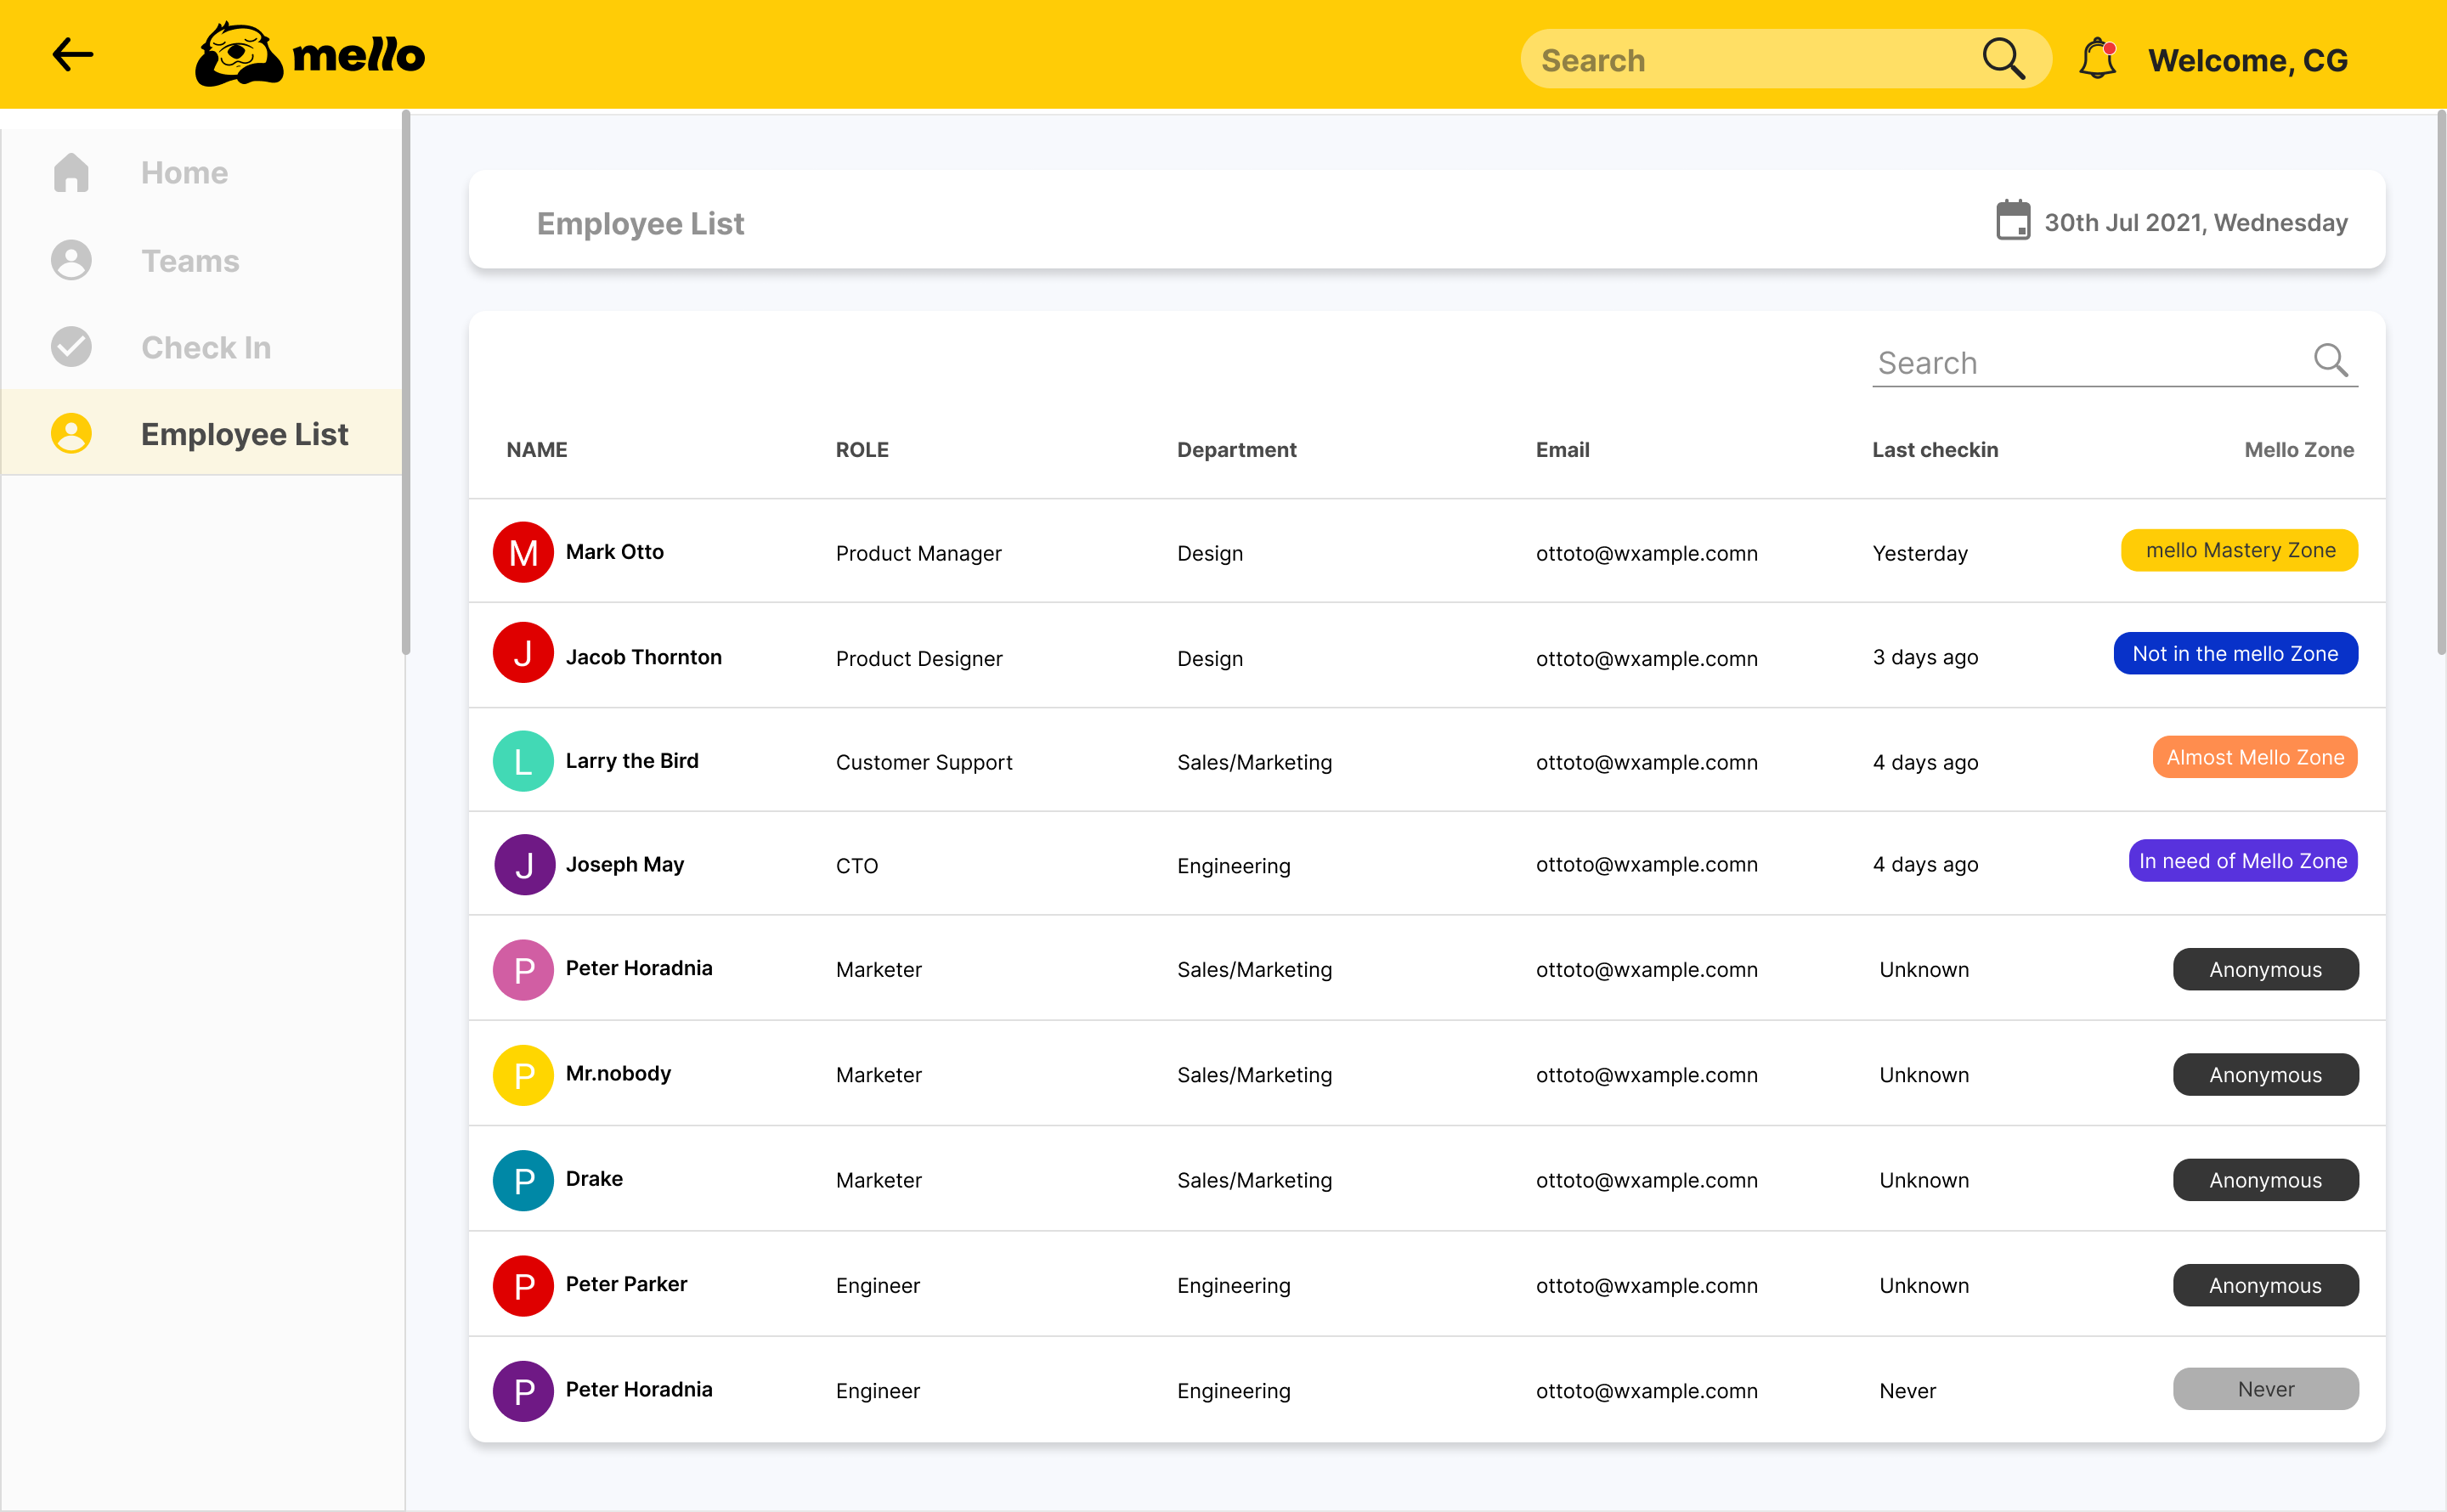Go to Home in the sidebar
This screenshot has height=1512, width=2447.
coord(184,172)
